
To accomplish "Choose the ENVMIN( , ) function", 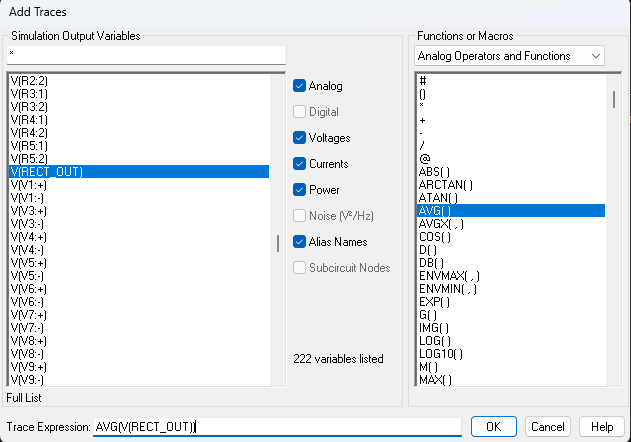I will [x=511, y=289].
